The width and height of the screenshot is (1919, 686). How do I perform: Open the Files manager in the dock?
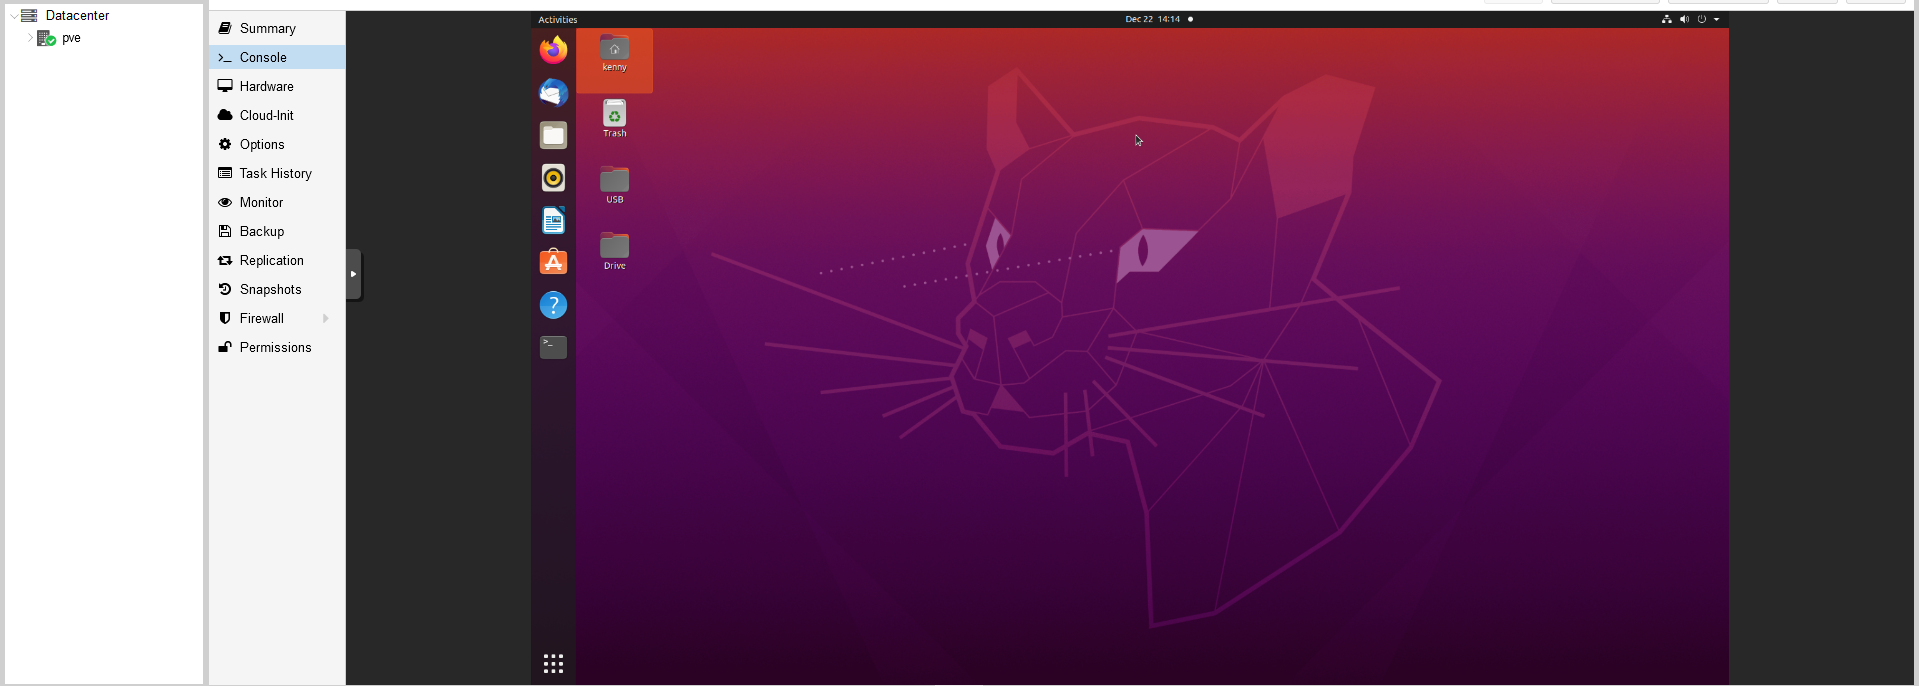pyautogui.click(x=553, y=135)
